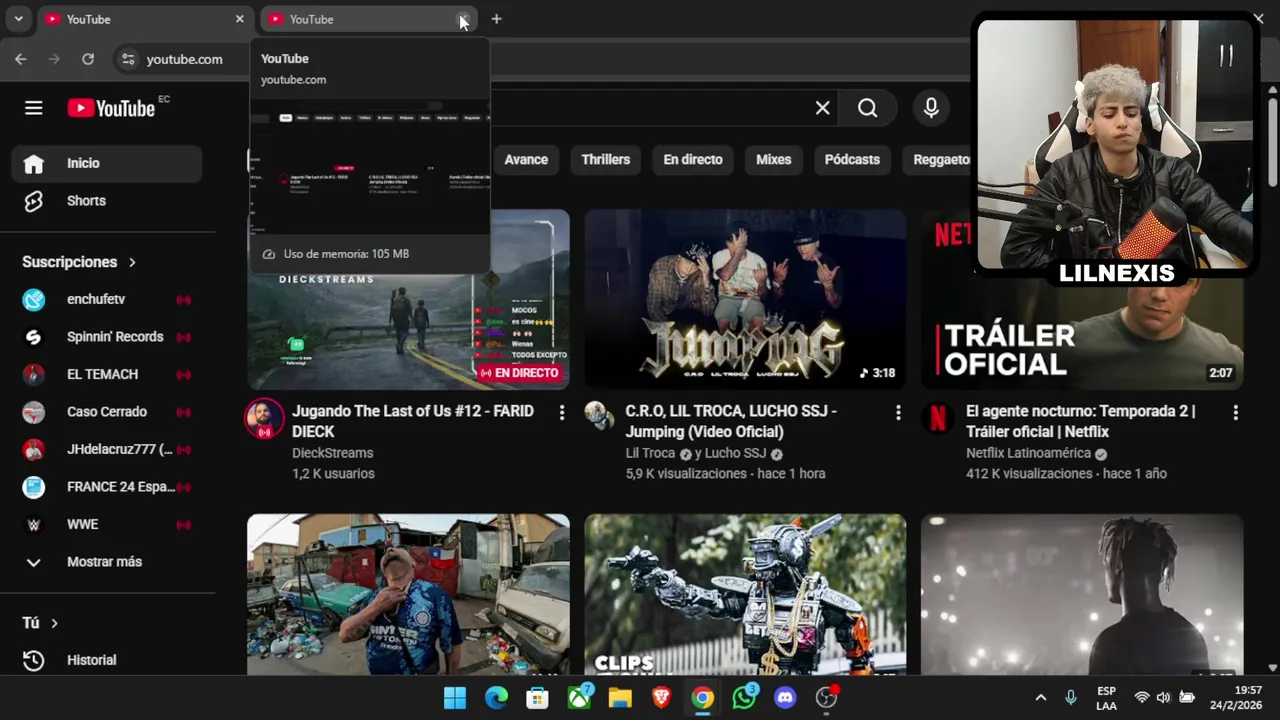The height and width of the screenshot is (720, 1280).
Task: Open Brave browser from taskbar
Action: pyautogui.click(x=661, y=698)
